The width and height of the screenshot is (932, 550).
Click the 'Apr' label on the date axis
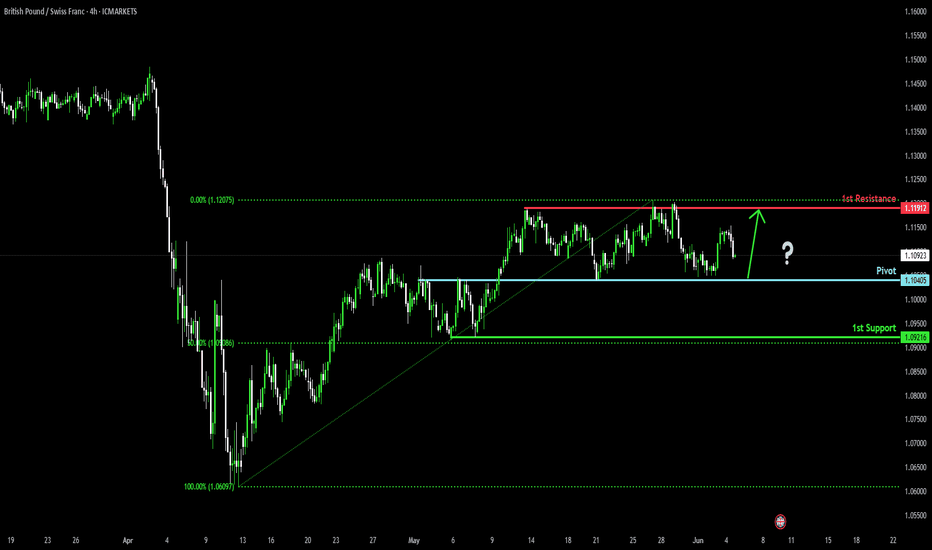(127, 540)
